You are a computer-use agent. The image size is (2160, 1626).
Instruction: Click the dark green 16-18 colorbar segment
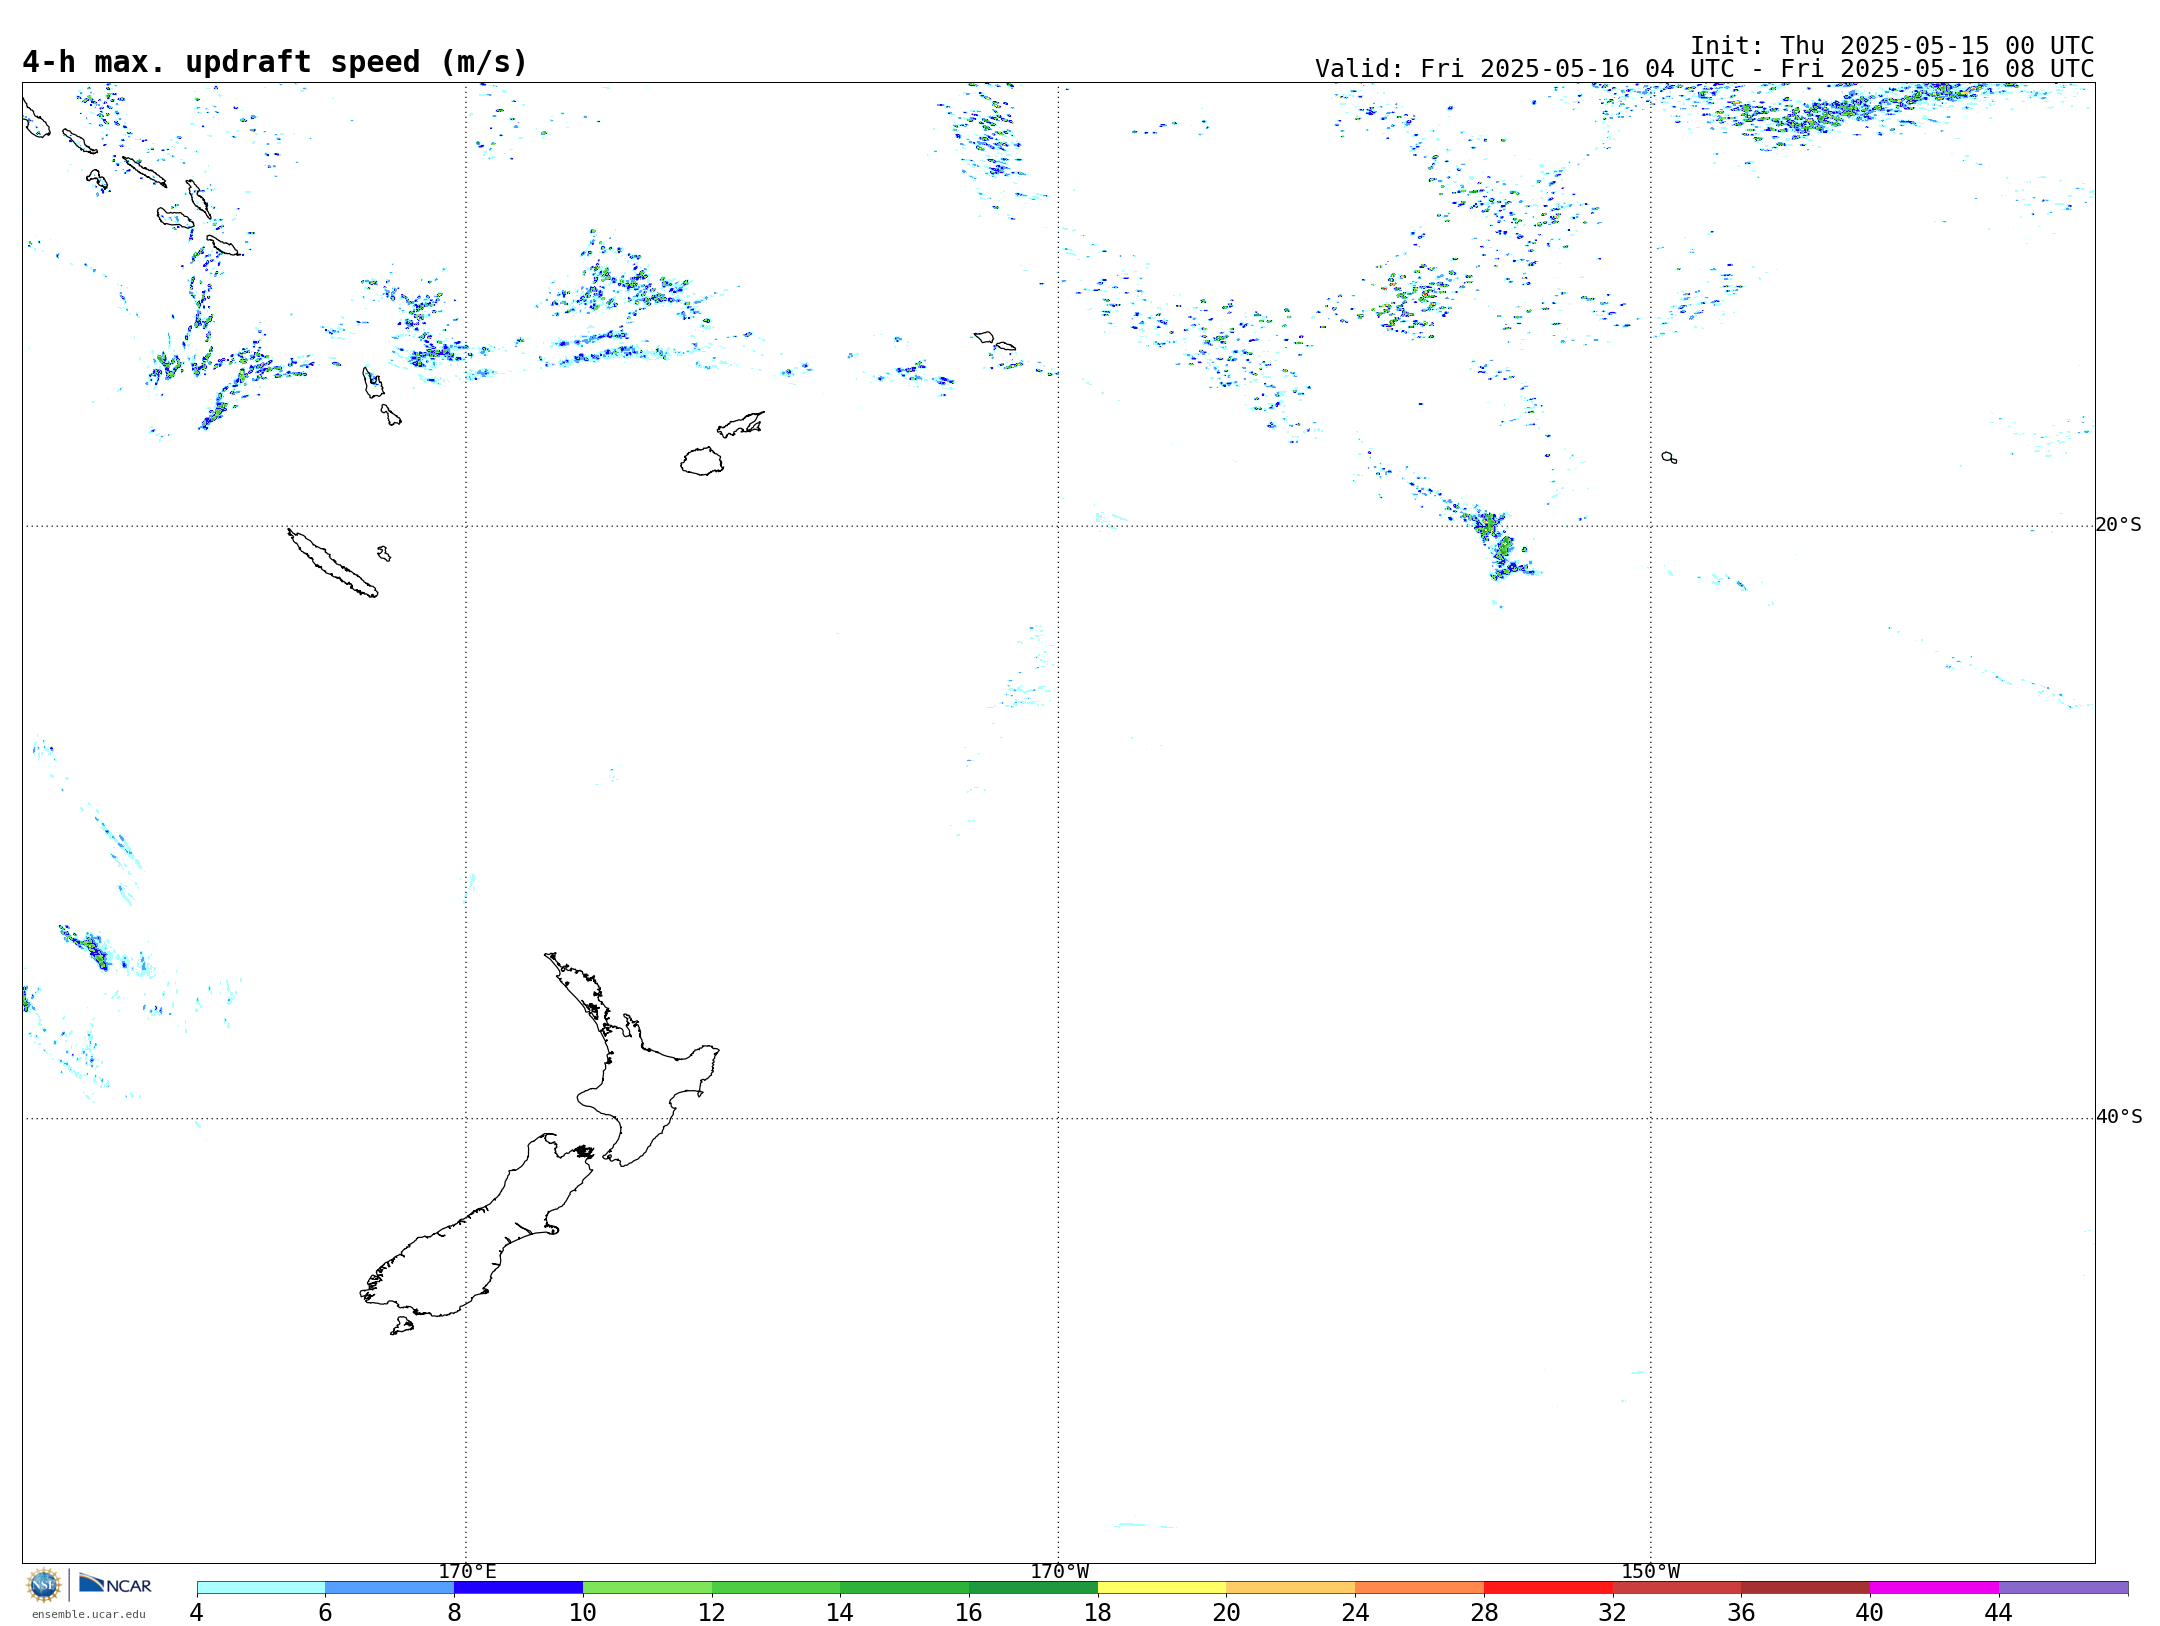coord(1033,1587)
